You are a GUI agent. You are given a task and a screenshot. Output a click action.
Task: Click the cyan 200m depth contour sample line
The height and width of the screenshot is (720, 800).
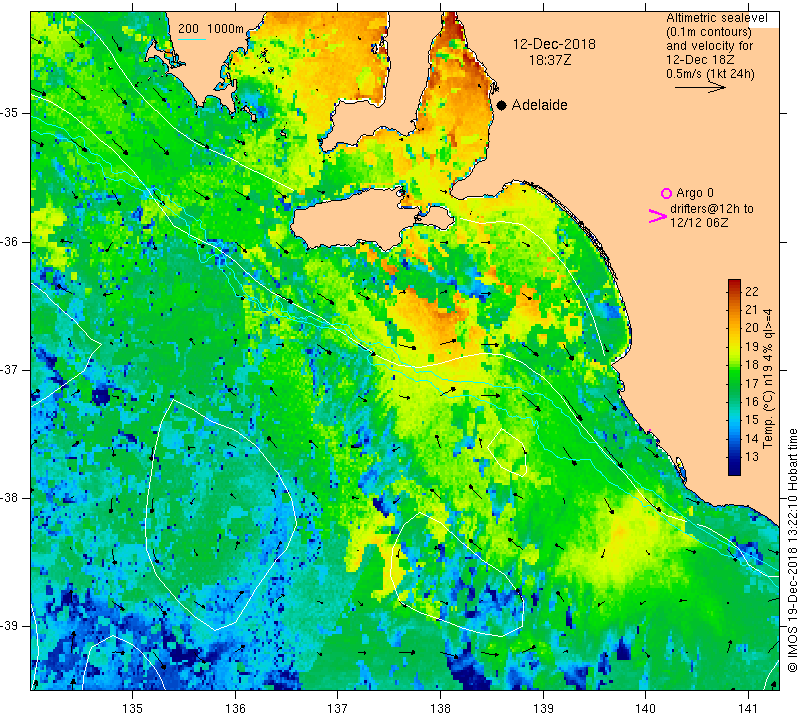pyautogui.click(x=192, y=39)
